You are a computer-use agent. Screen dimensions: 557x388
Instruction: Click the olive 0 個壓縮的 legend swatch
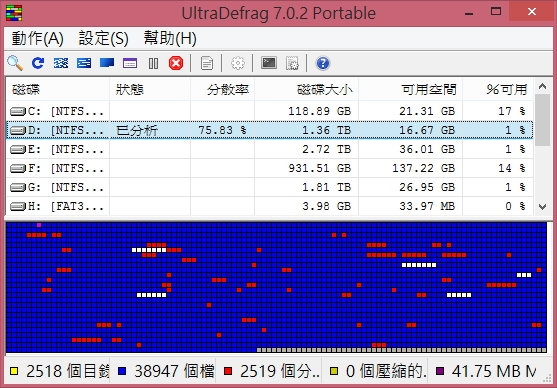[x=334, y=371]
